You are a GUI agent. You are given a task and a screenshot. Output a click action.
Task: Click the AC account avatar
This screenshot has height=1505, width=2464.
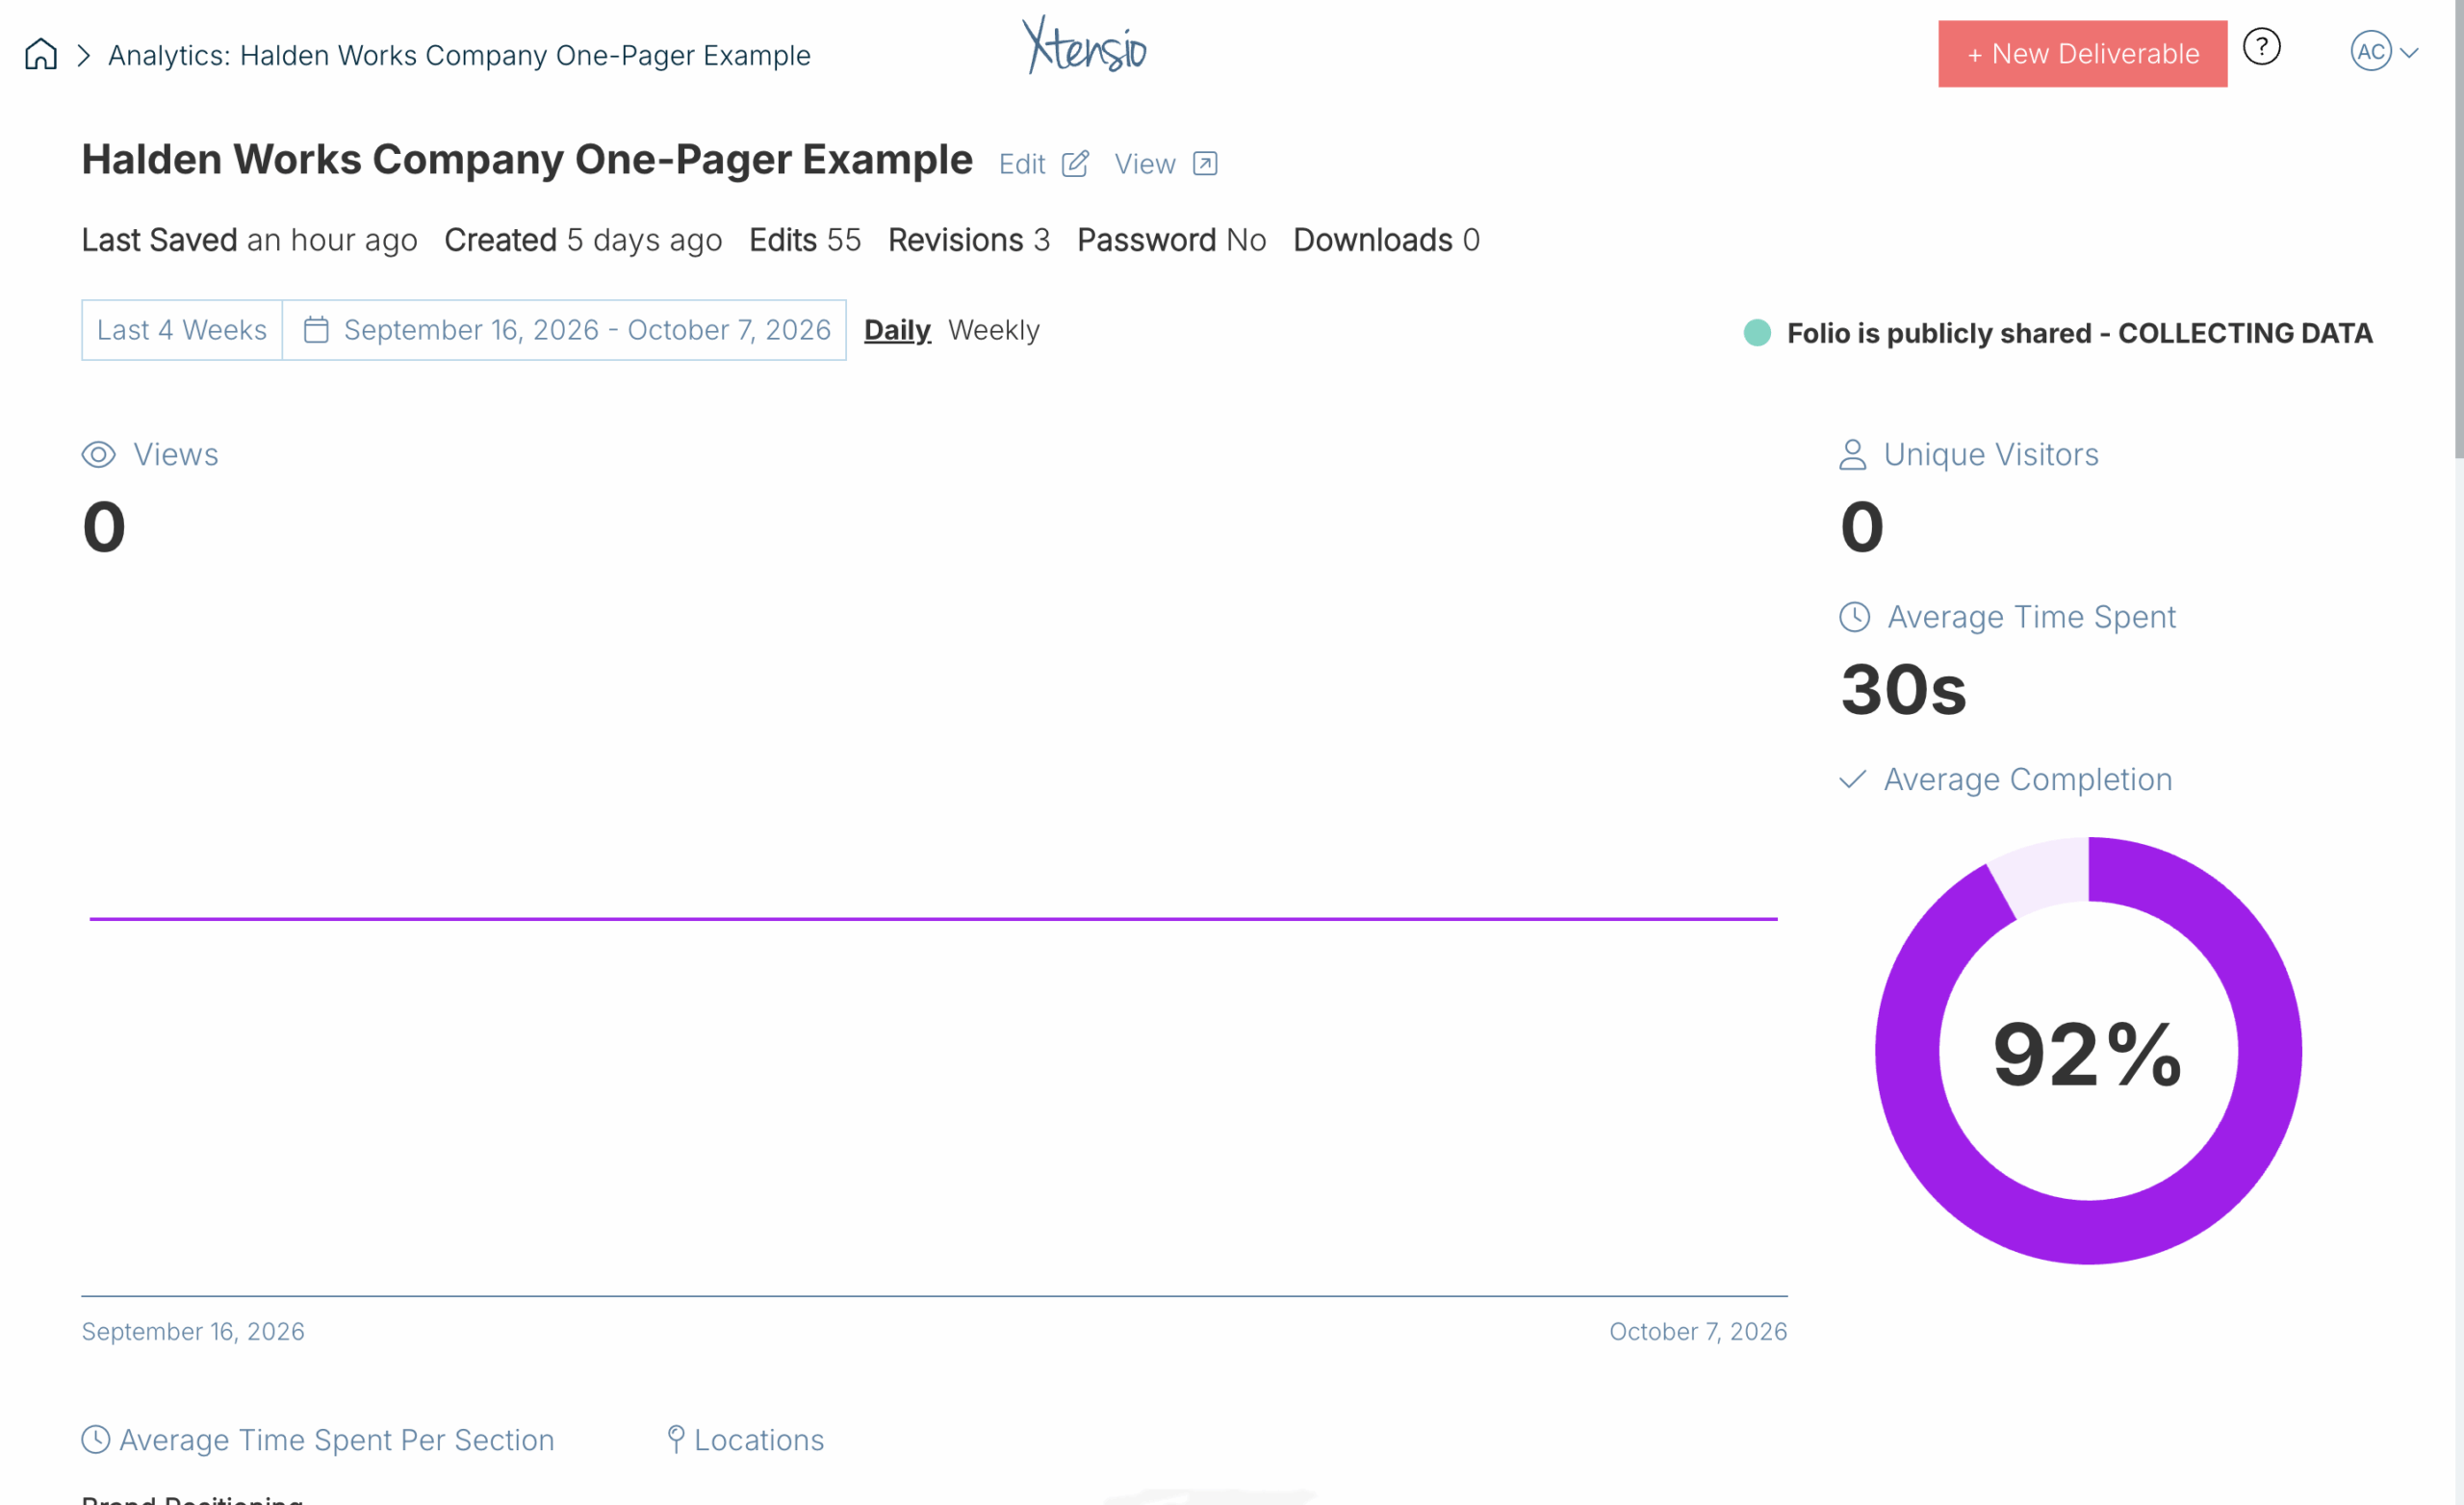coord(2370,52)
